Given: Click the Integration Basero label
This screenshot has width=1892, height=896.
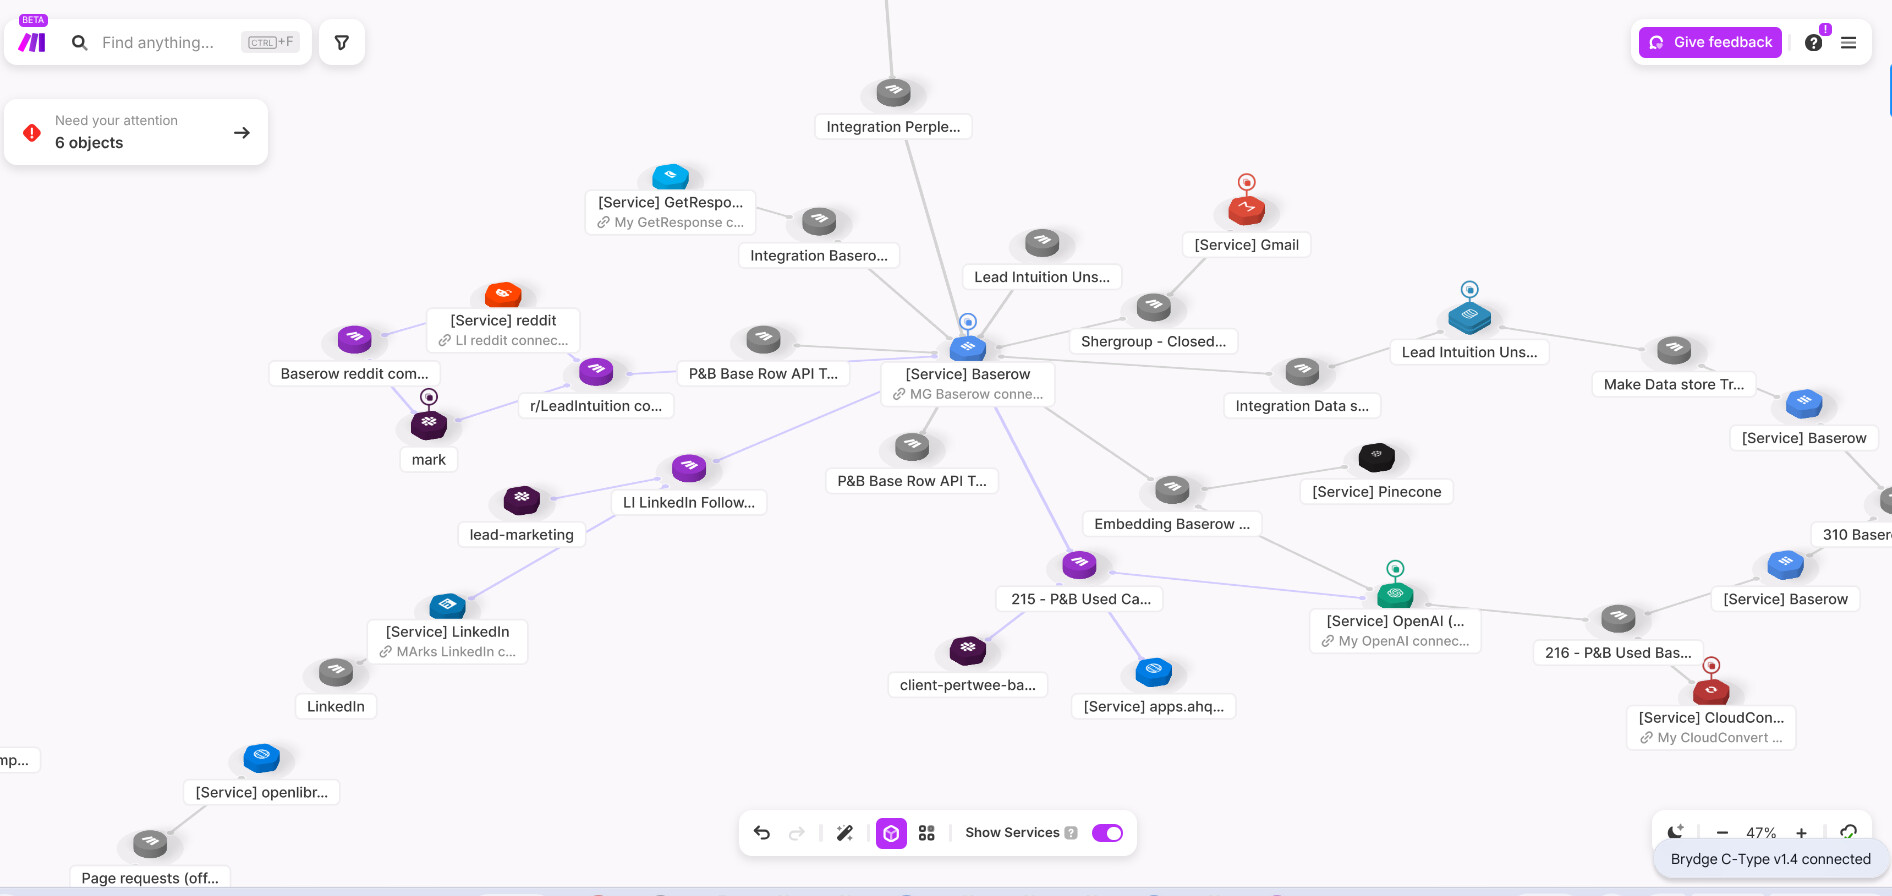Looking at the screenshot, I should pos(819,256).
